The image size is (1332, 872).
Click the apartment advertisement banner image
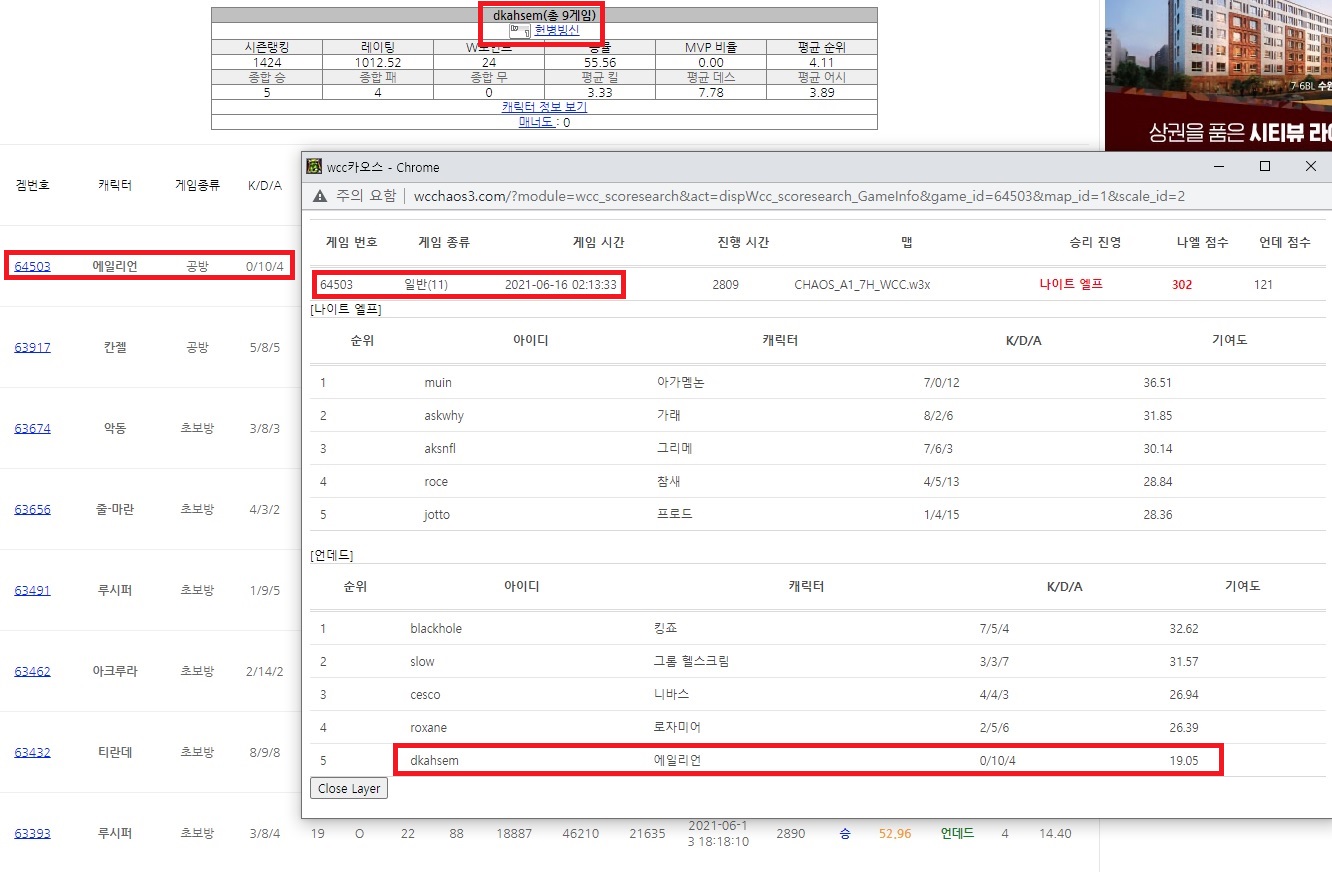pyautogui.click(x=1218, y=75)
